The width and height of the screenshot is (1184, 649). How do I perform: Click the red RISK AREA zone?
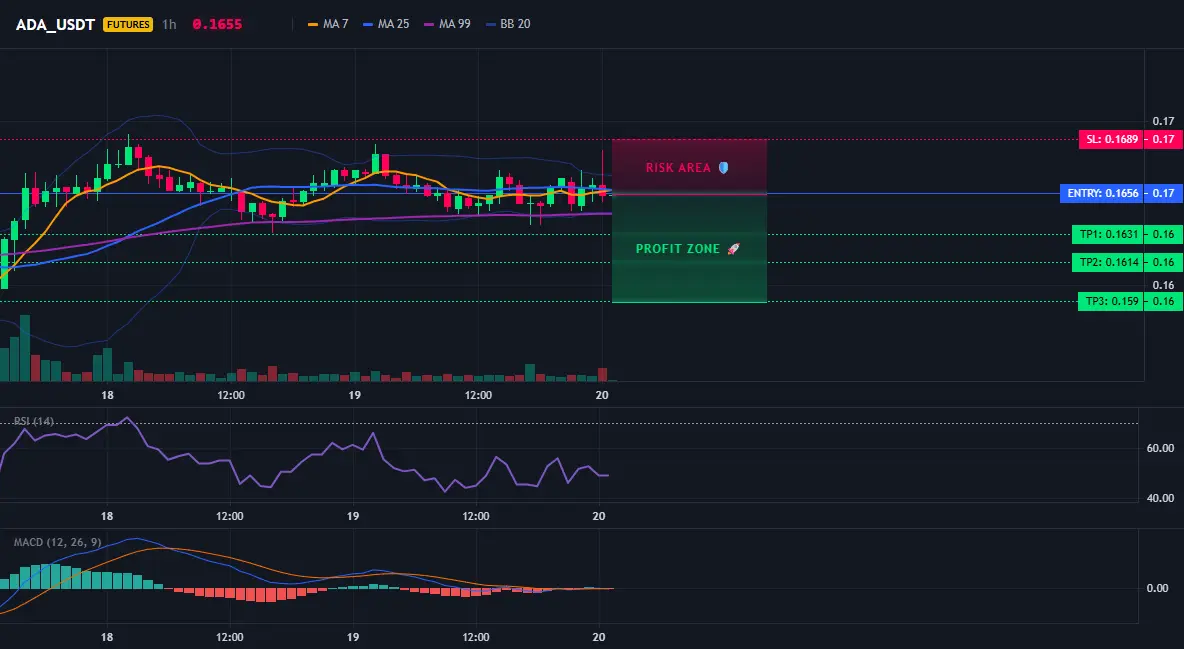689,166
